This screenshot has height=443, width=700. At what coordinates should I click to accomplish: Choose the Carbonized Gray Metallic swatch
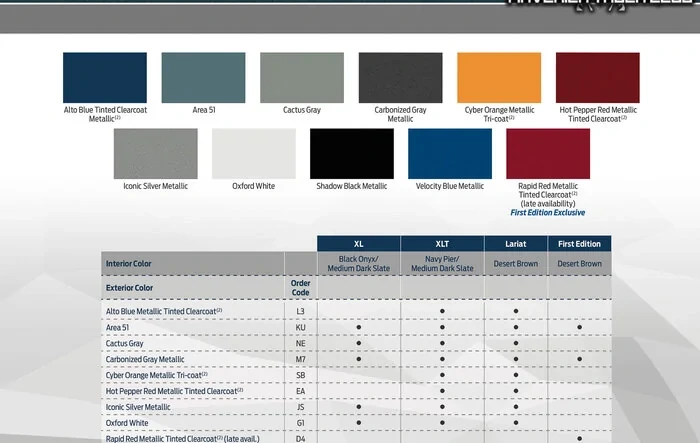400,78
